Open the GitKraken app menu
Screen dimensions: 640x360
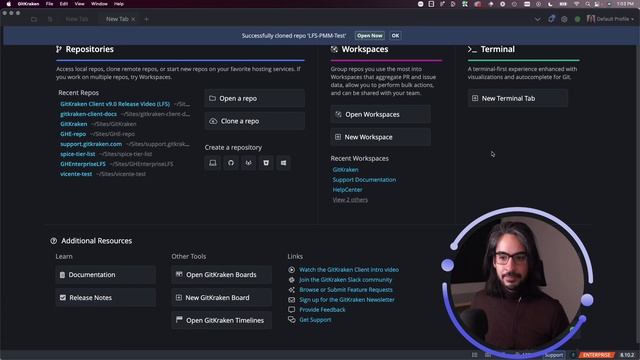pyautogui.click(x=28, y=4)
